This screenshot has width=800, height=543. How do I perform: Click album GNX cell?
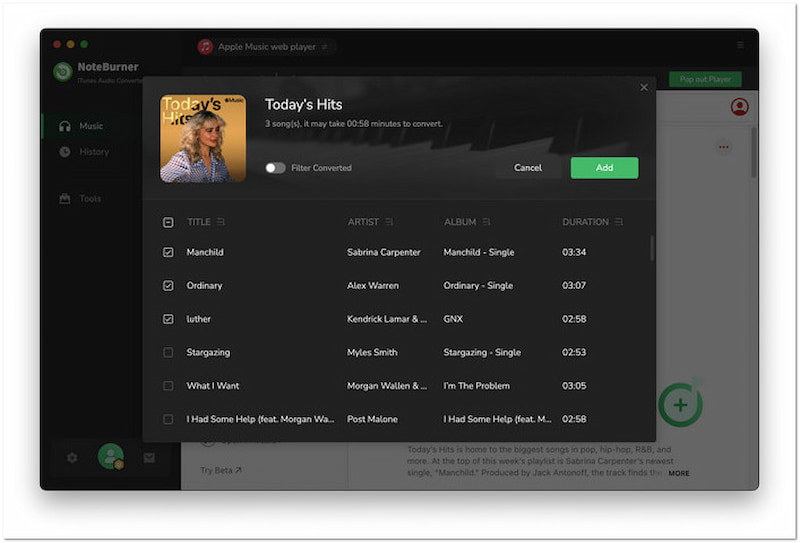(x=453, y=319)
